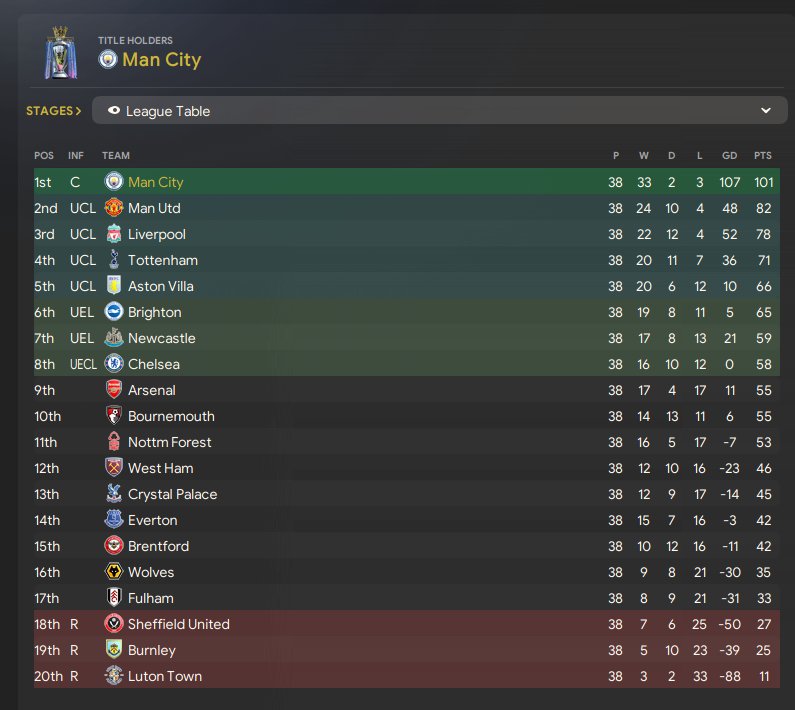The image size is (795, 710).
Task: Open the Newcastle team link
Action: 162,338
